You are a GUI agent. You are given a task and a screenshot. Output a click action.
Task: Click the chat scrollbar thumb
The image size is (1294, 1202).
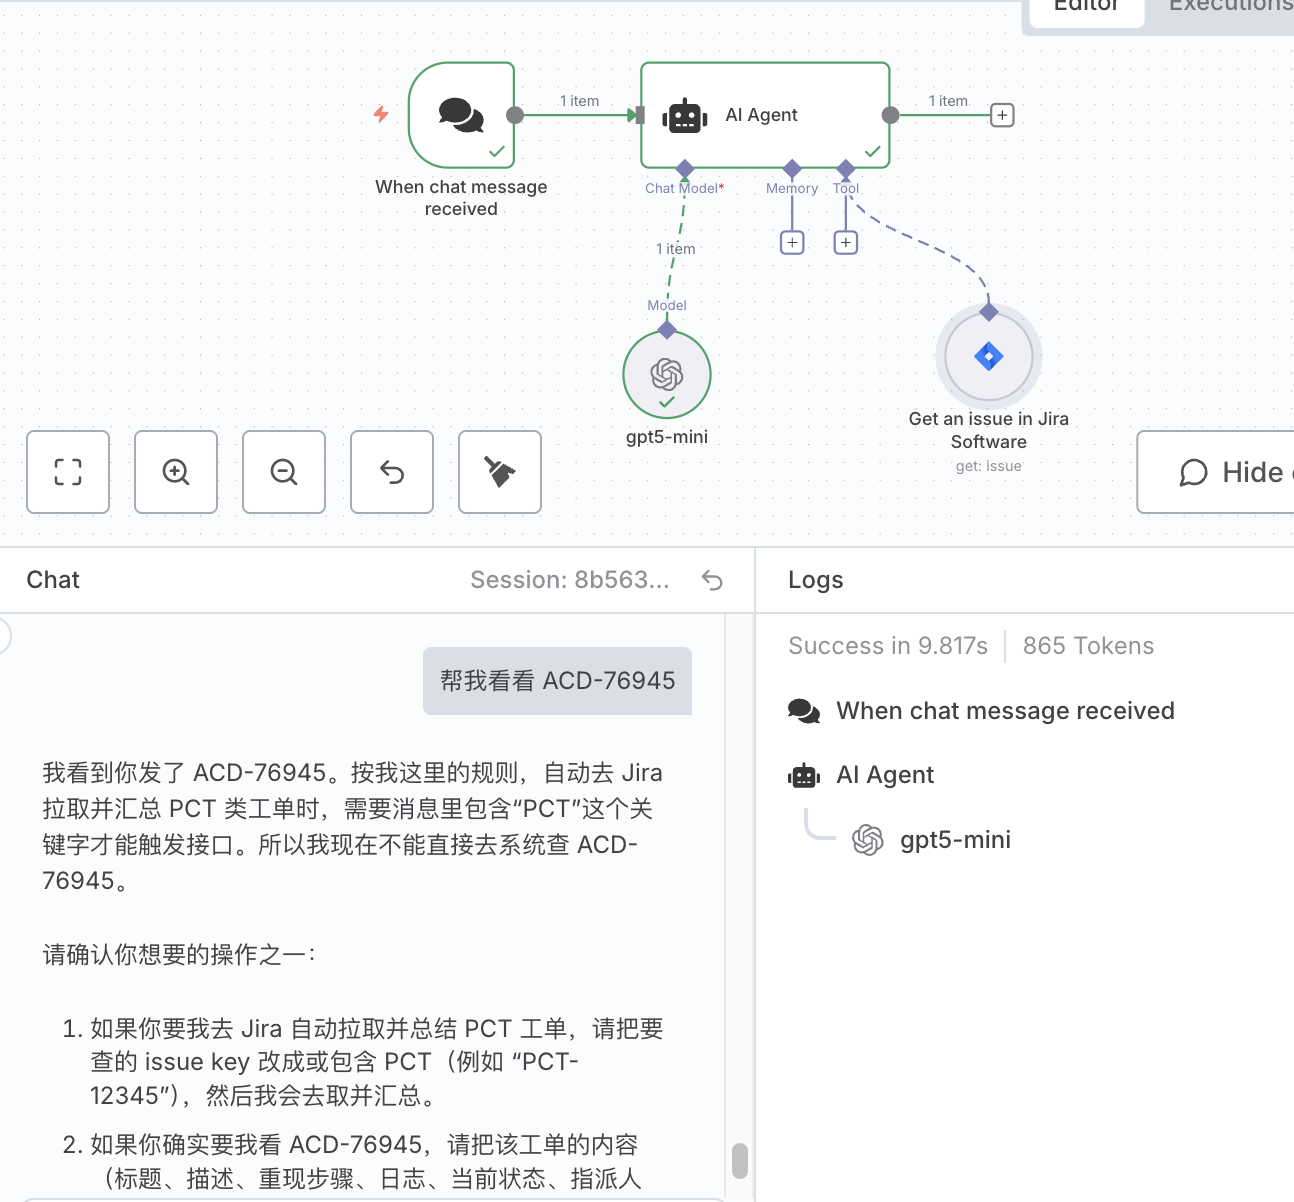pos(740,1161)
